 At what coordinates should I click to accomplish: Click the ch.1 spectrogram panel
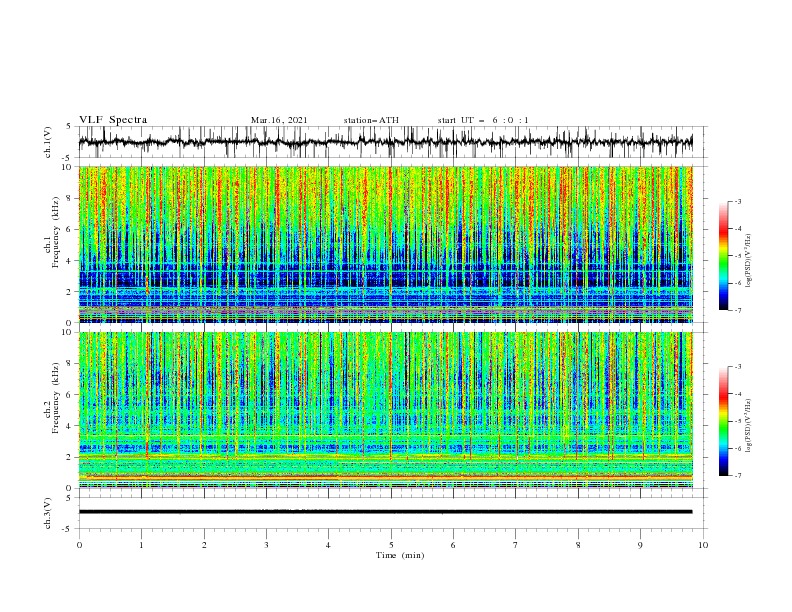tap(385, 244)
